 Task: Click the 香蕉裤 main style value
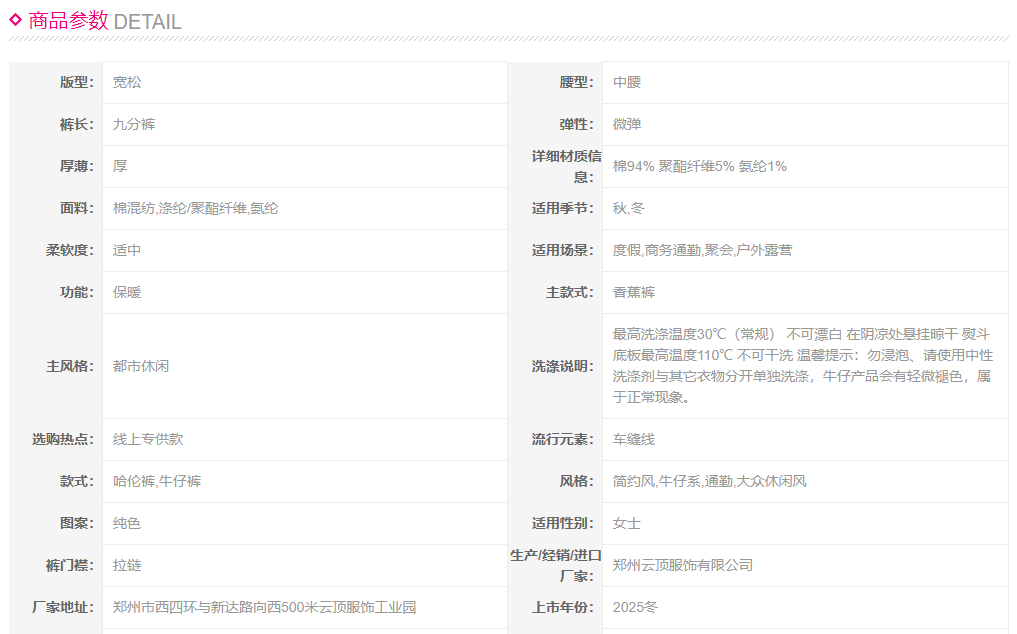634,292
